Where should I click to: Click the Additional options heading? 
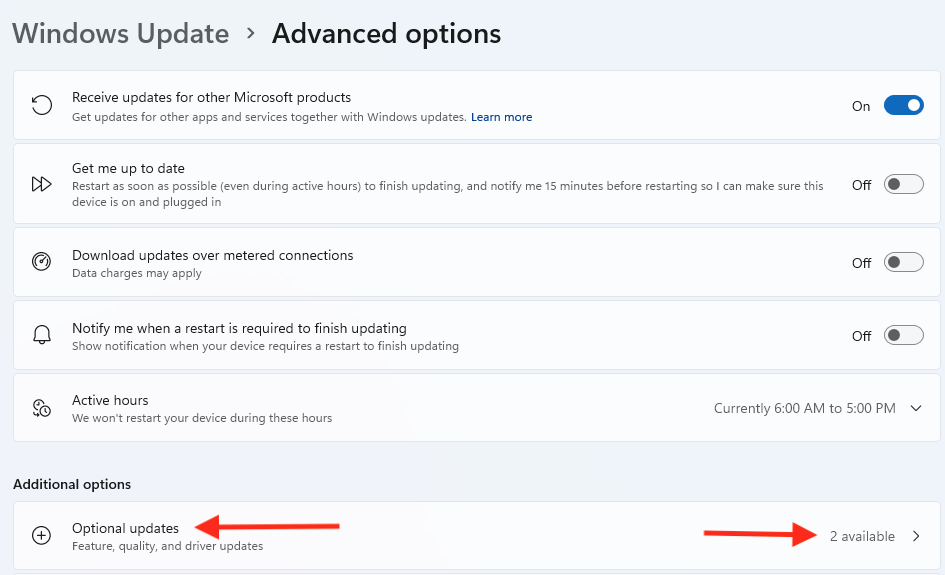[72, 484]
